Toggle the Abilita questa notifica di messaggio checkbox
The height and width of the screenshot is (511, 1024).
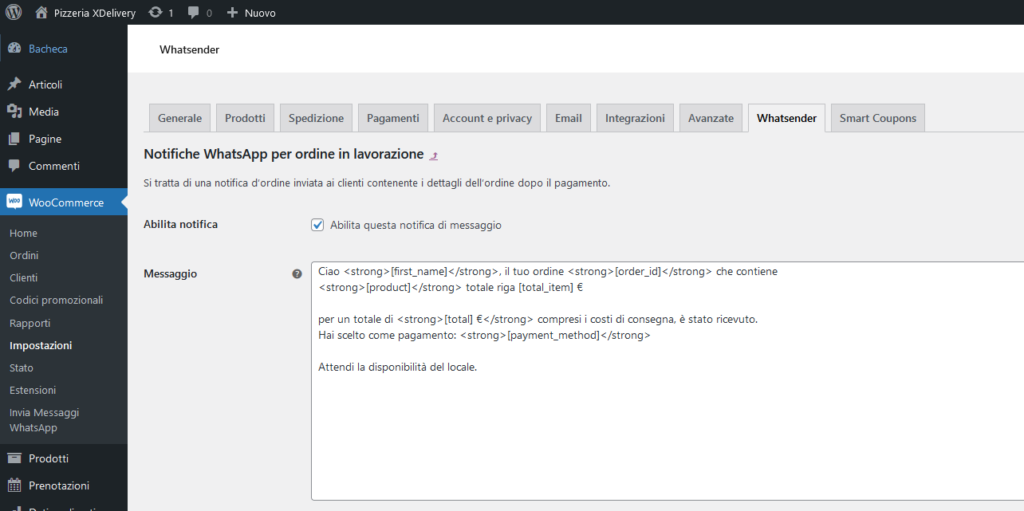pos(318,225)
